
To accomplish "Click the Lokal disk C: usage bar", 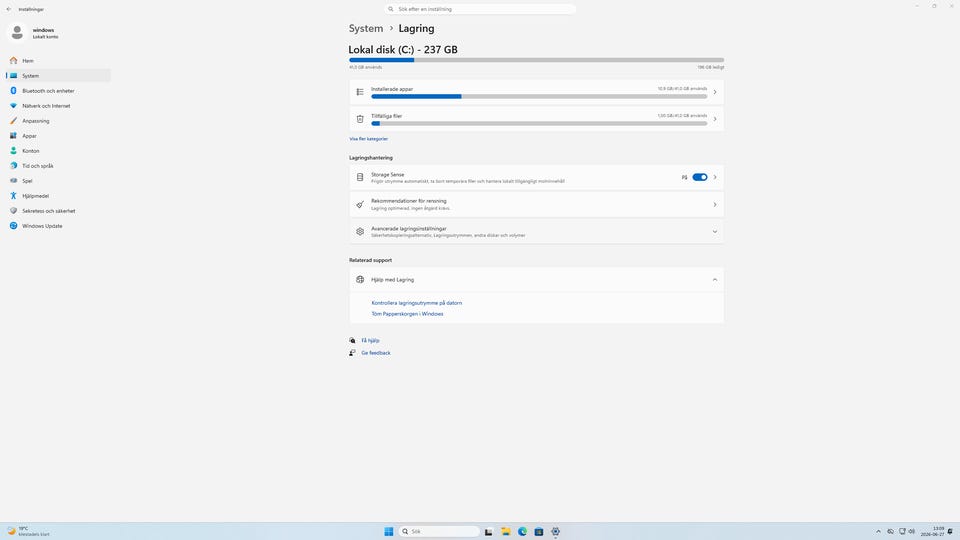I will pos(536,60).
